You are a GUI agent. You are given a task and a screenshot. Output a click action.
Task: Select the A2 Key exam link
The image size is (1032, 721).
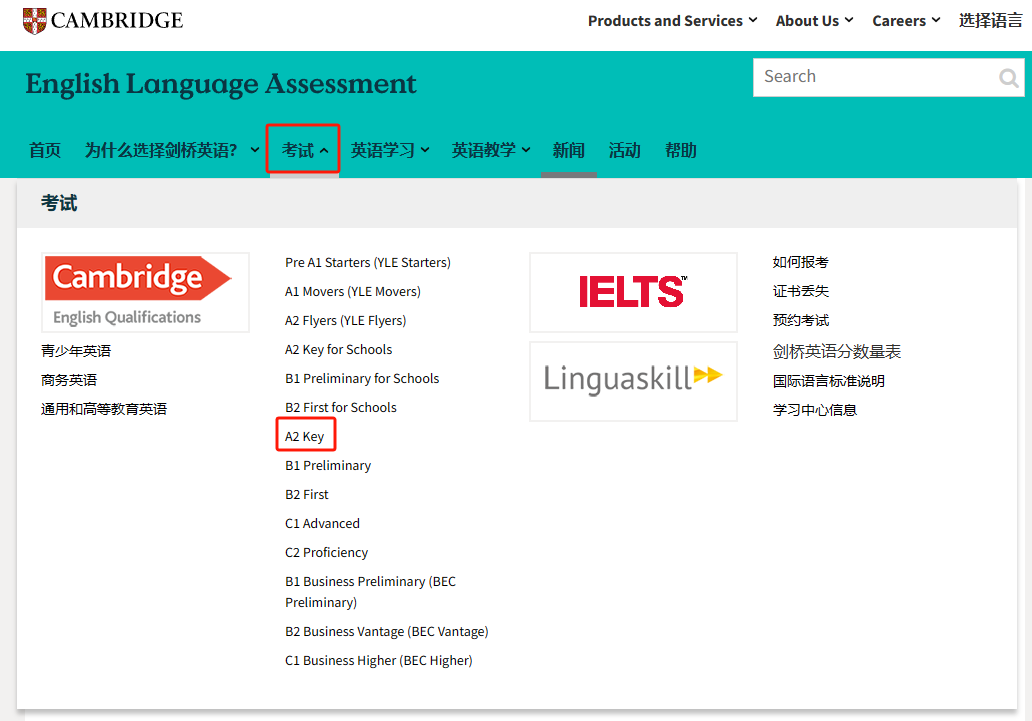(305, 437)
